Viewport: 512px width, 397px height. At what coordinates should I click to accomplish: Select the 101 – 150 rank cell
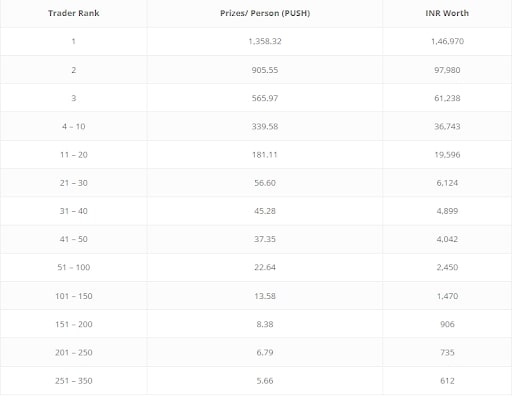point(74,296)
